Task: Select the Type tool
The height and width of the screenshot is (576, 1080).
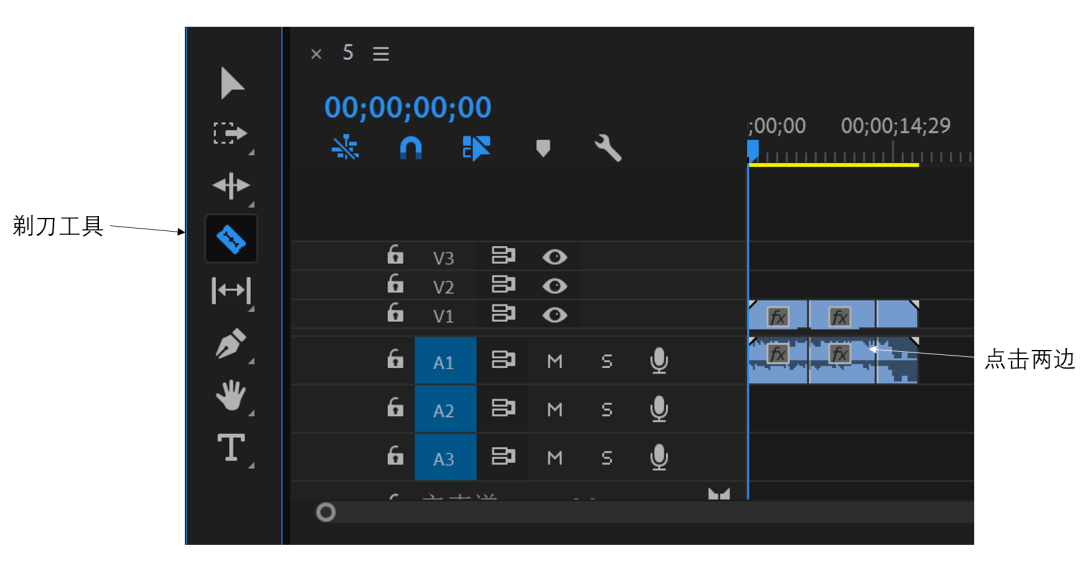Action: [231, 447]
